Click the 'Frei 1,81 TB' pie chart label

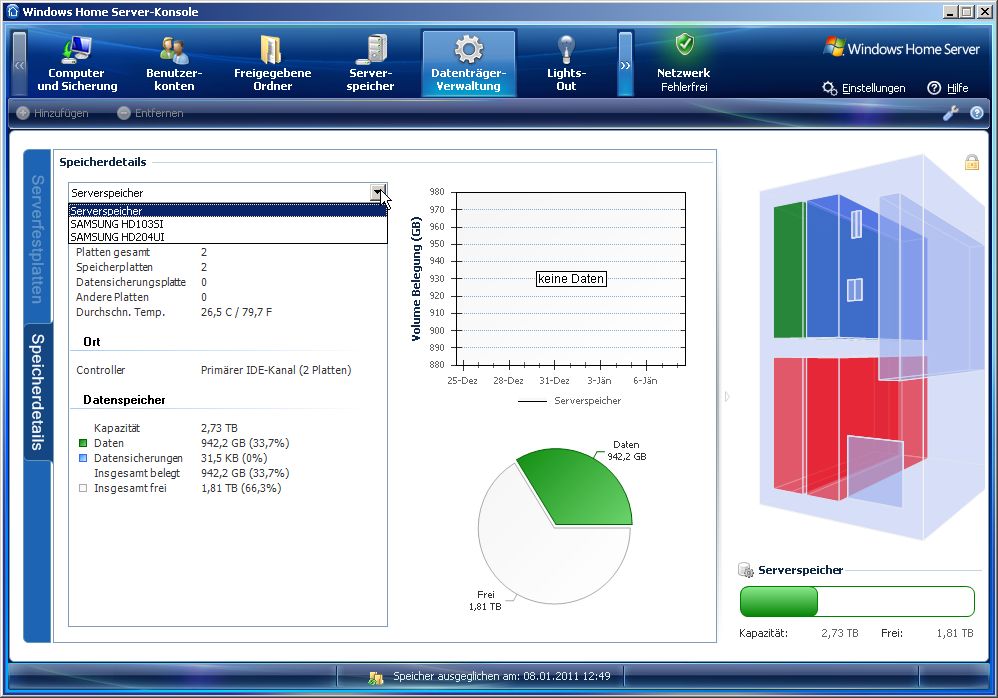pos(485,600)
